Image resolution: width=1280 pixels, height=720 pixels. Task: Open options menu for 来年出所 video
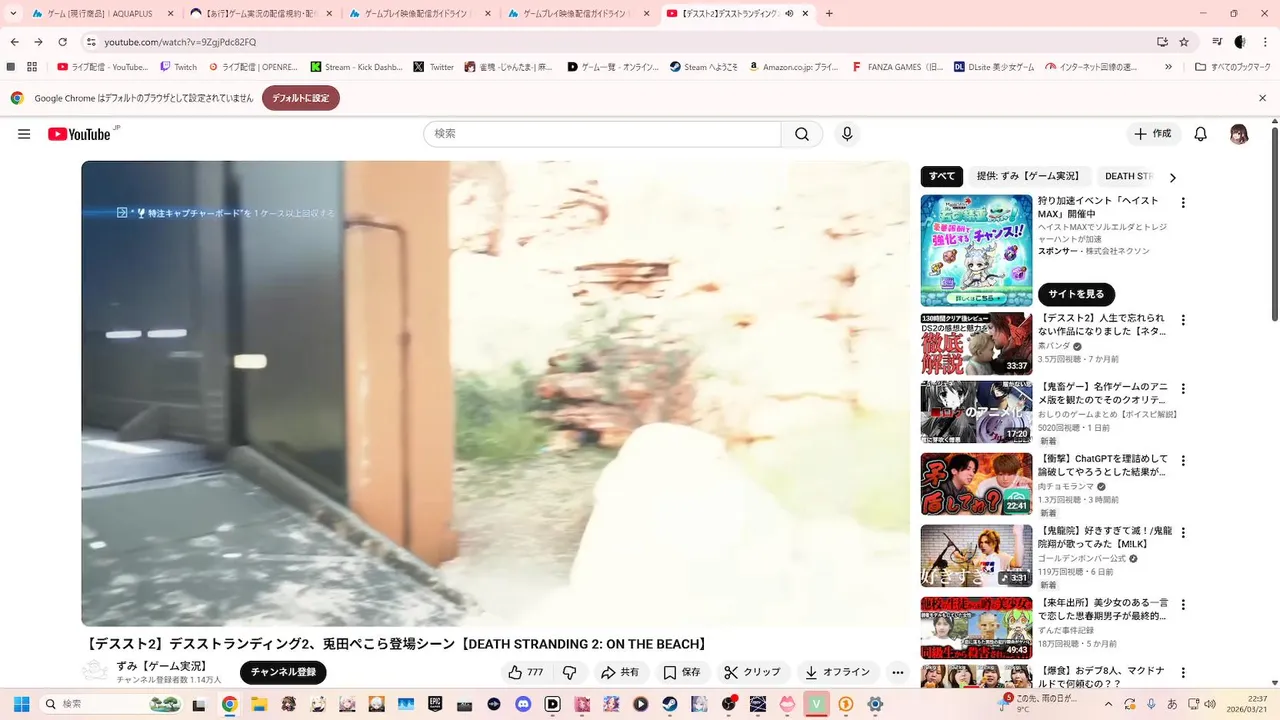tap(1183, 605)
